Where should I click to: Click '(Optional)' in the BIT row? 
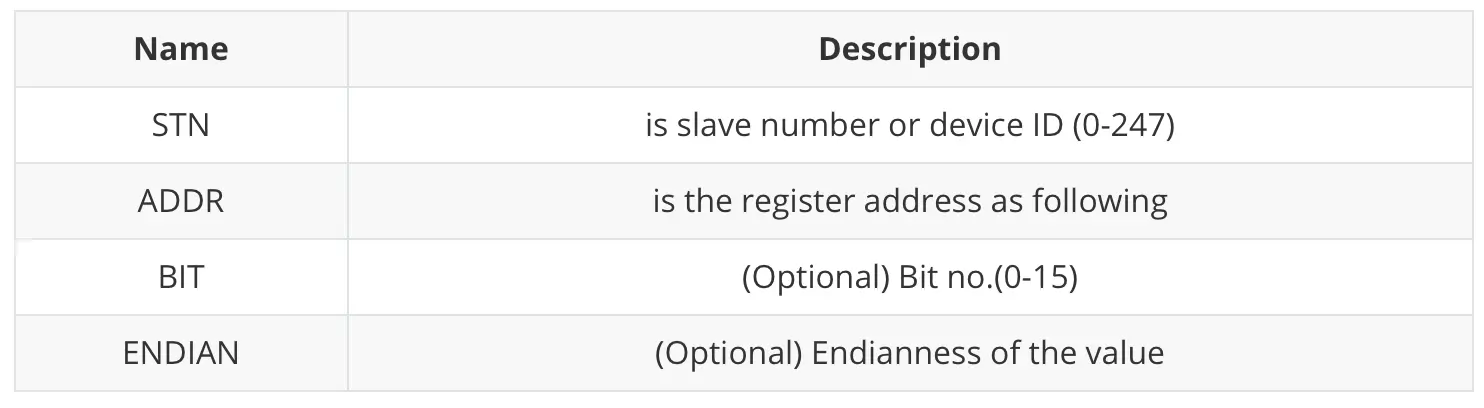tap(810, 277)
